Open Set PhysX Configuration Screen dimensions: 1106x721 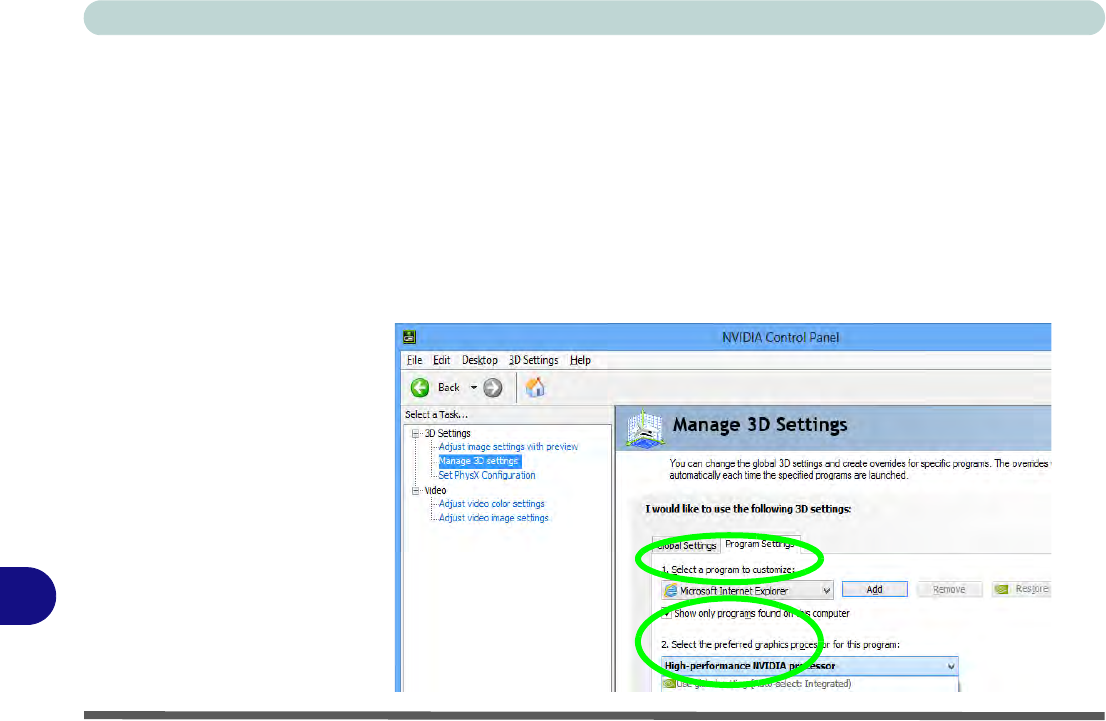point(487,475)
